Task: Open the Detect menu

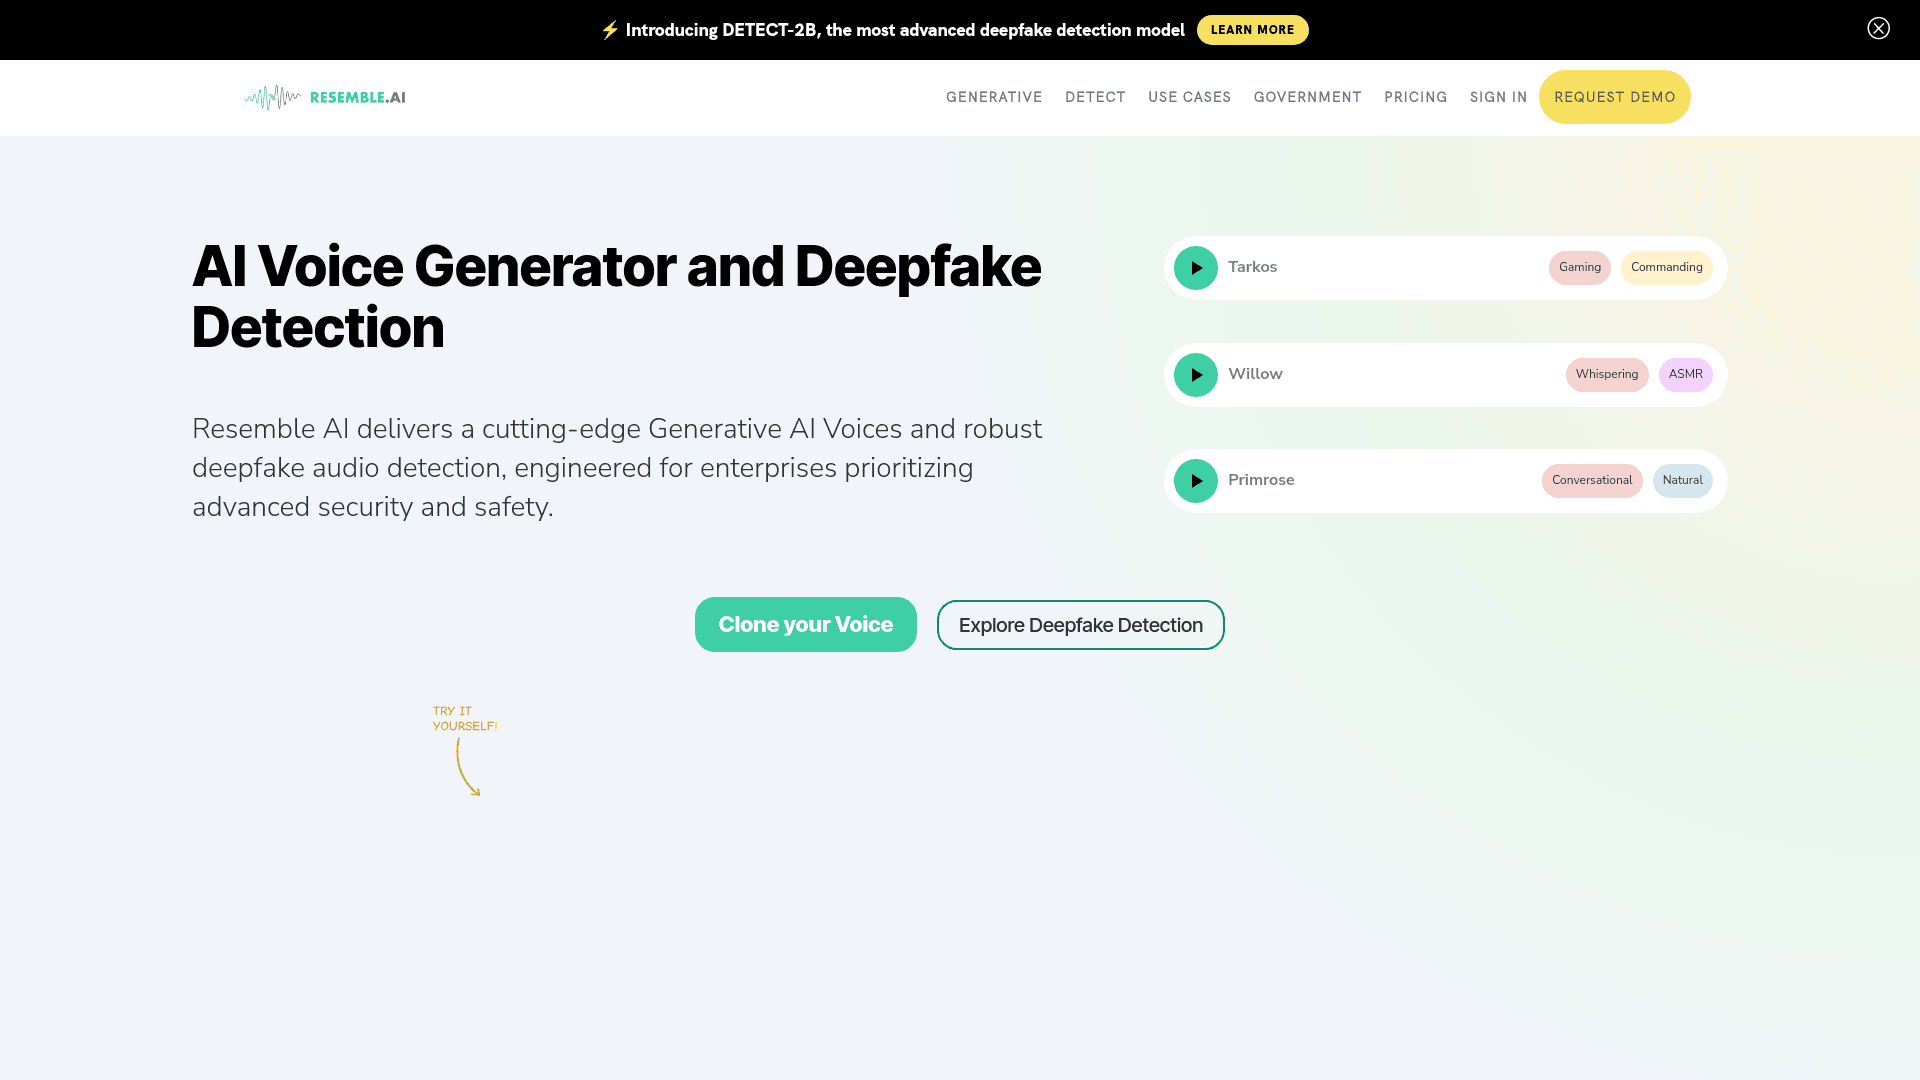Action: click(1095, 97)
